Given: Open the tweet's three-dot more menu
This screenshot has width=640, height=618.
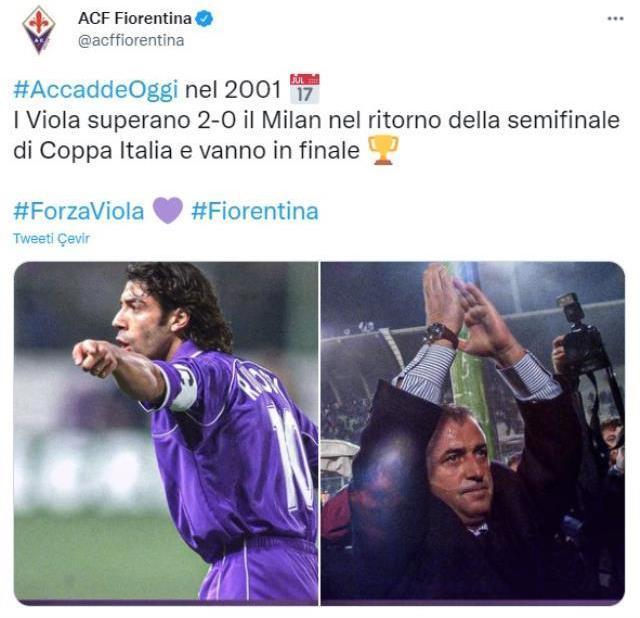Looking at the screenshot, I should pyautogui.click(x=615, y=18).
